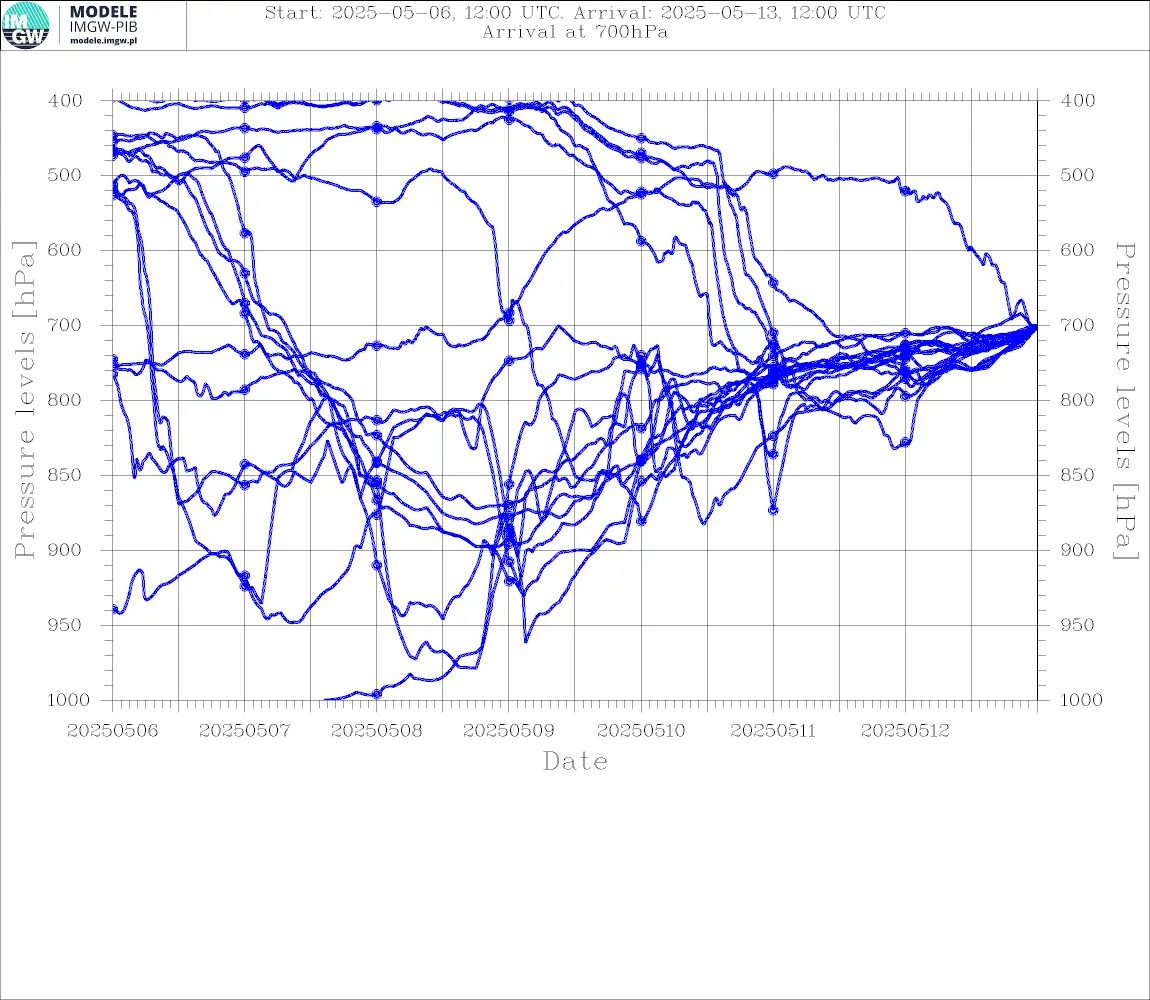This screenshot has width=1150, height=1000.
Task: Click the 500 hPa trajectory marker on 20250511
Action: click(x=773, y=174)
